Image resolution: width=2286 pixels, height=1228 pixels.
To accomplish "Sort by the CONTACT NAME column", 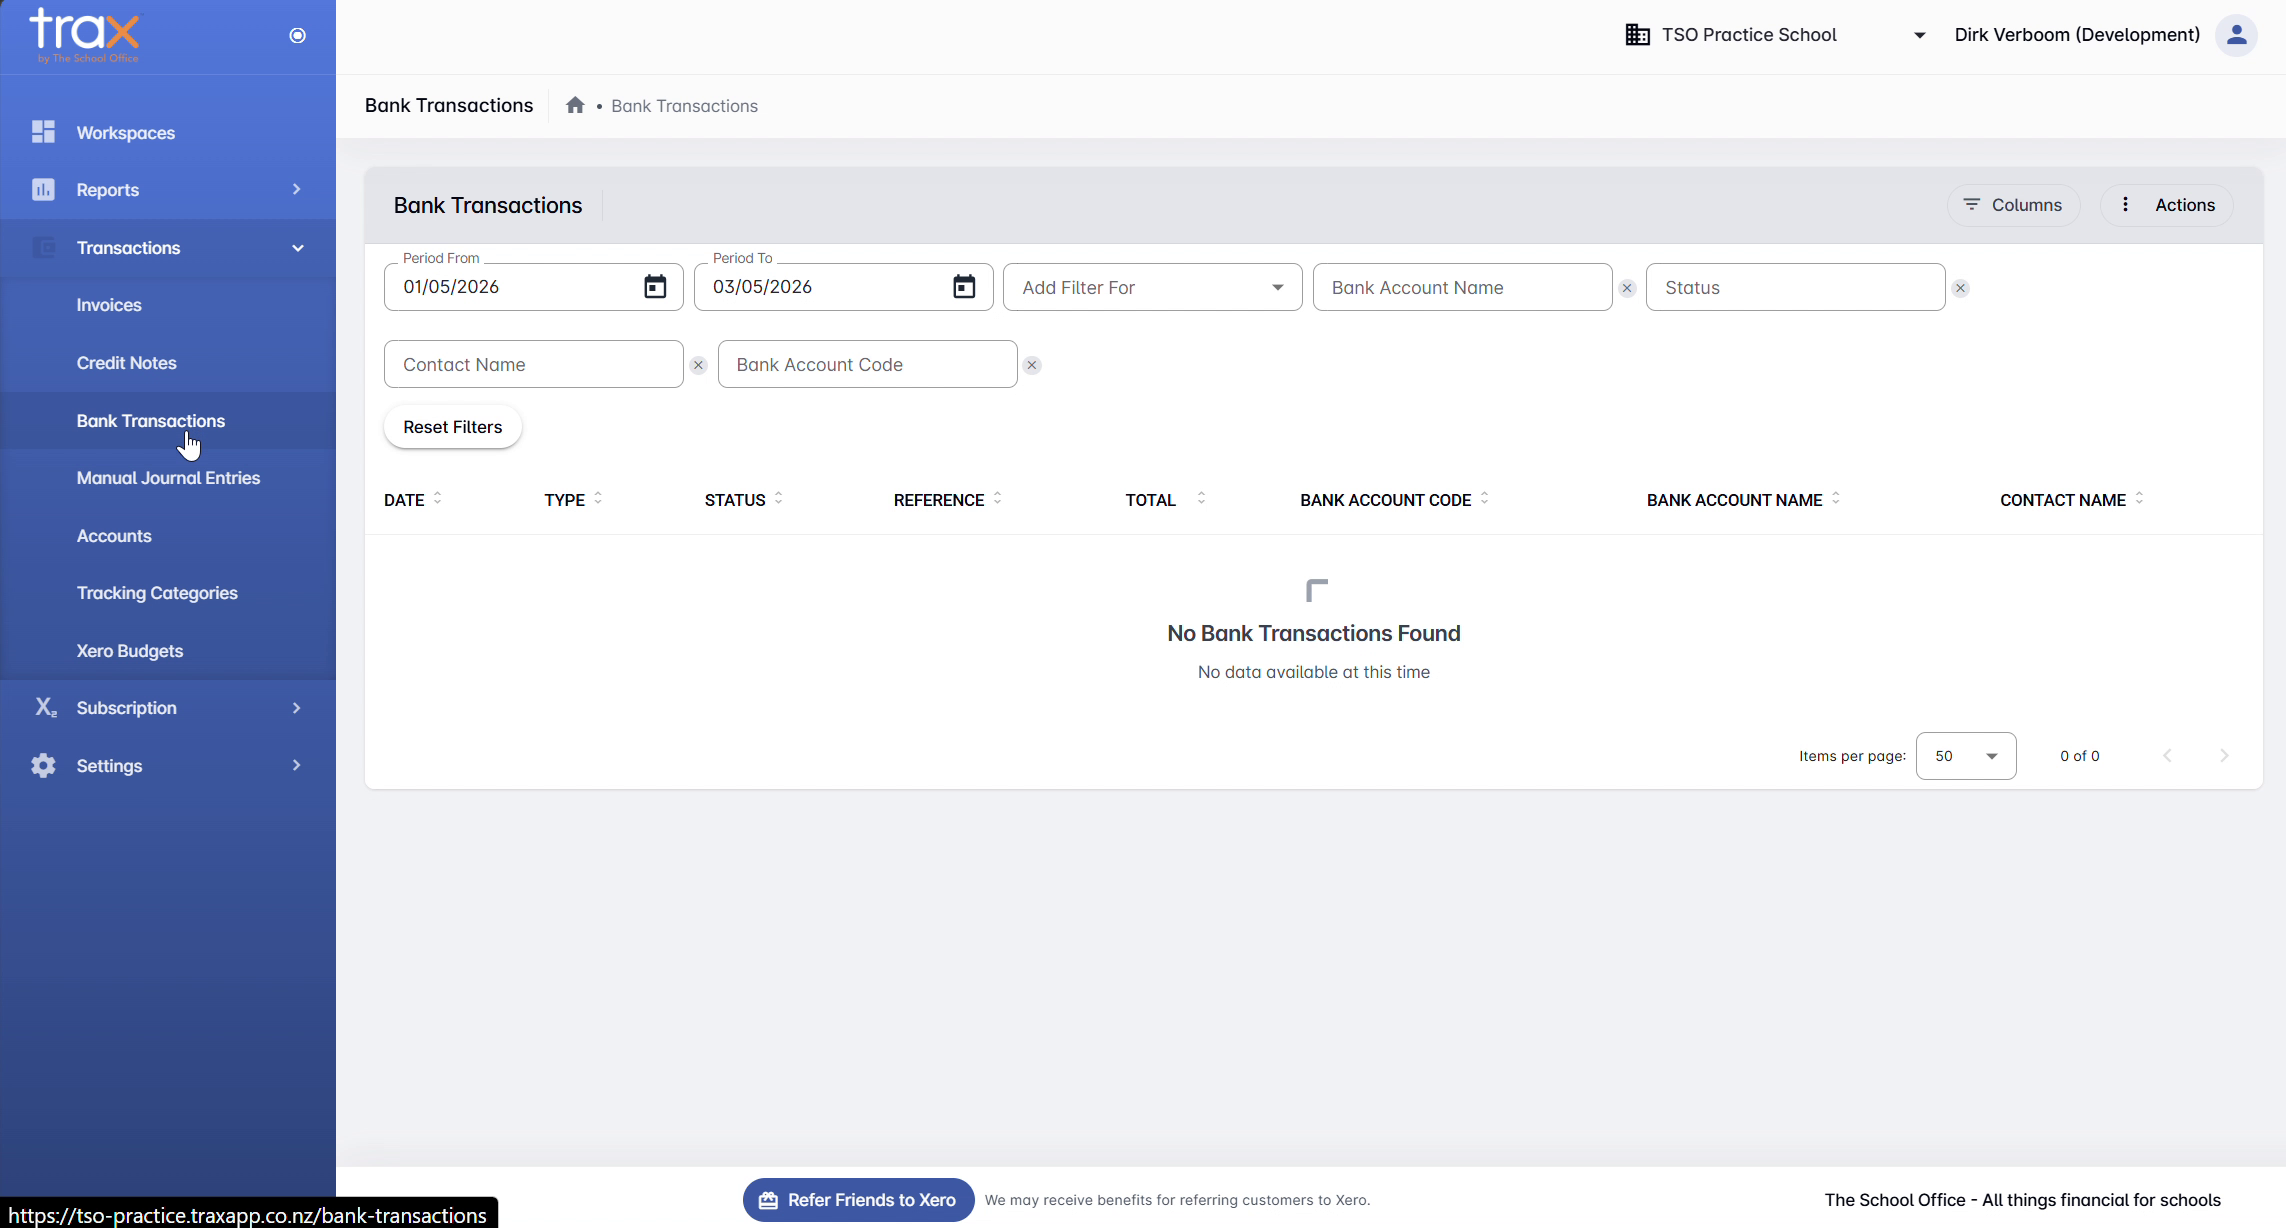I will pyautogui.click(x=2072, y=499).
